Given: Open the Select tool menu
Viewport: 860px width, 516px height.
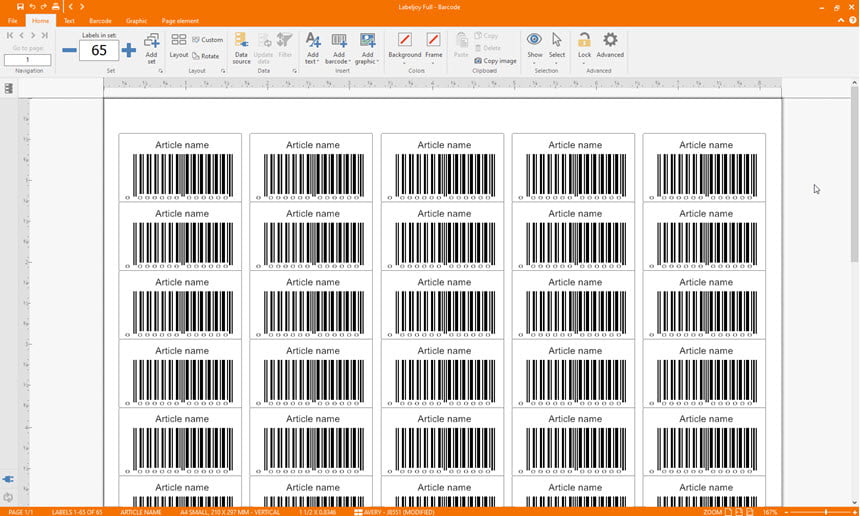Looking at the screenshot, I should tap(557, 48).
